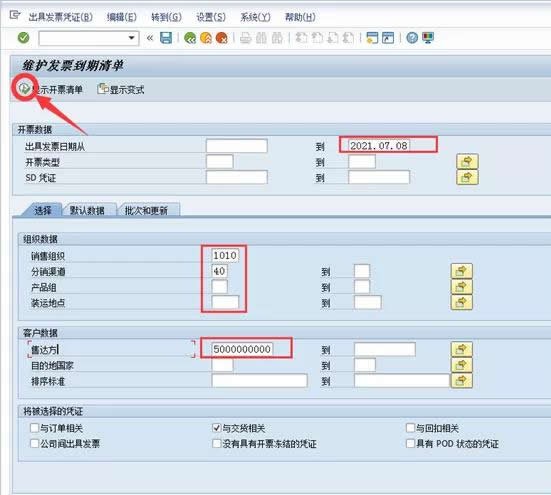Uncheck the 与交货相关 checkbox

tap(216, 428)
